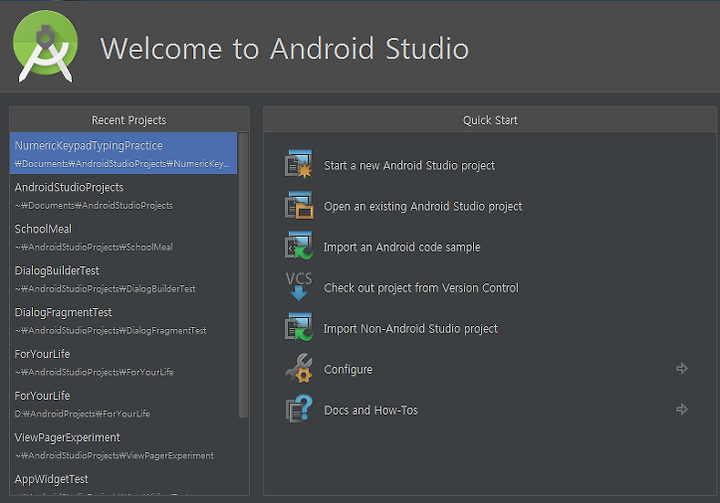
Task: Click the VCS checkout arrow icon
Action: [x=298, y=286]
